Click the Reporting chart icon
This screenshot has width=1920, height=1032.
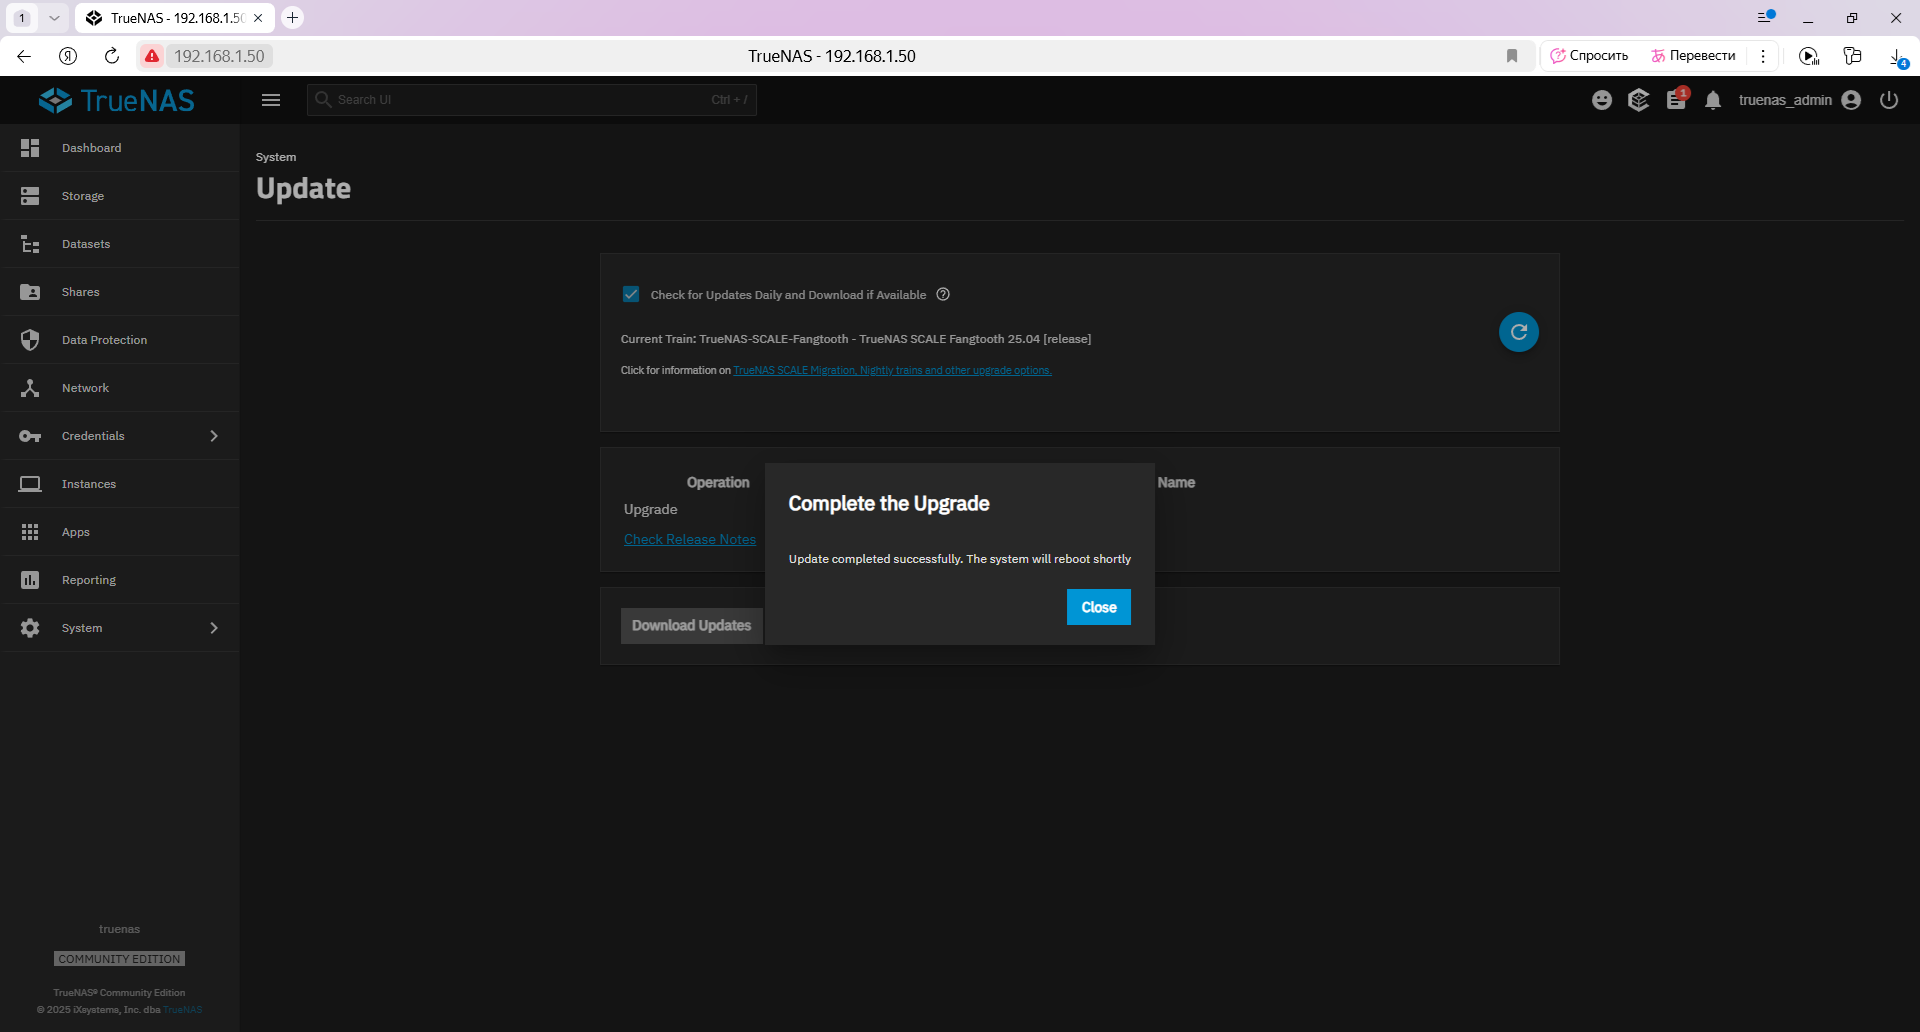(30, 580)
